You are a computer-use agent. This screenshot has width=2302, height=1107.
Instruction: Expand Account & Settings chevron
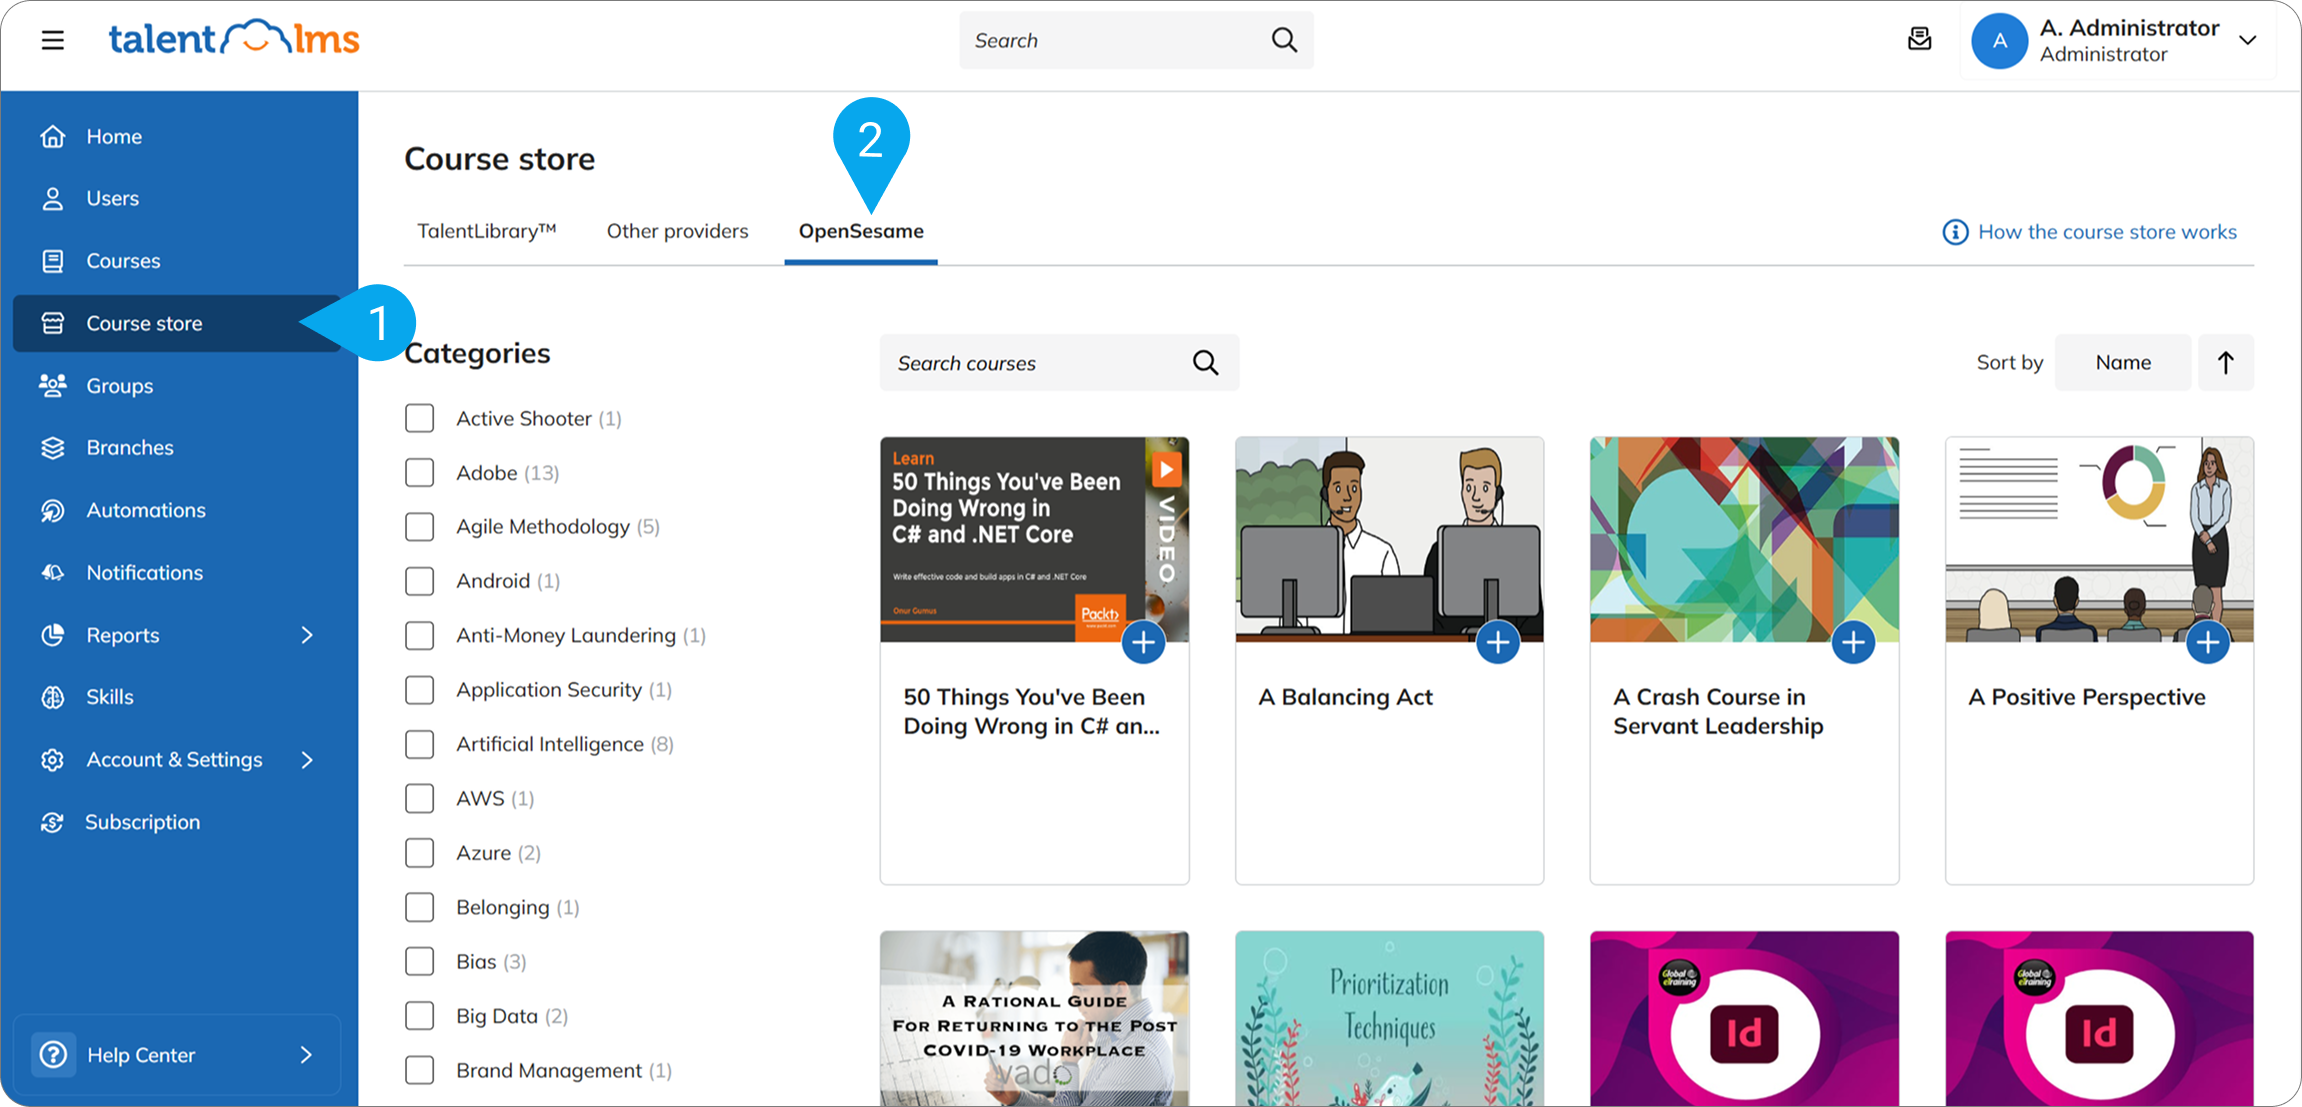click(x=307, y=760)
